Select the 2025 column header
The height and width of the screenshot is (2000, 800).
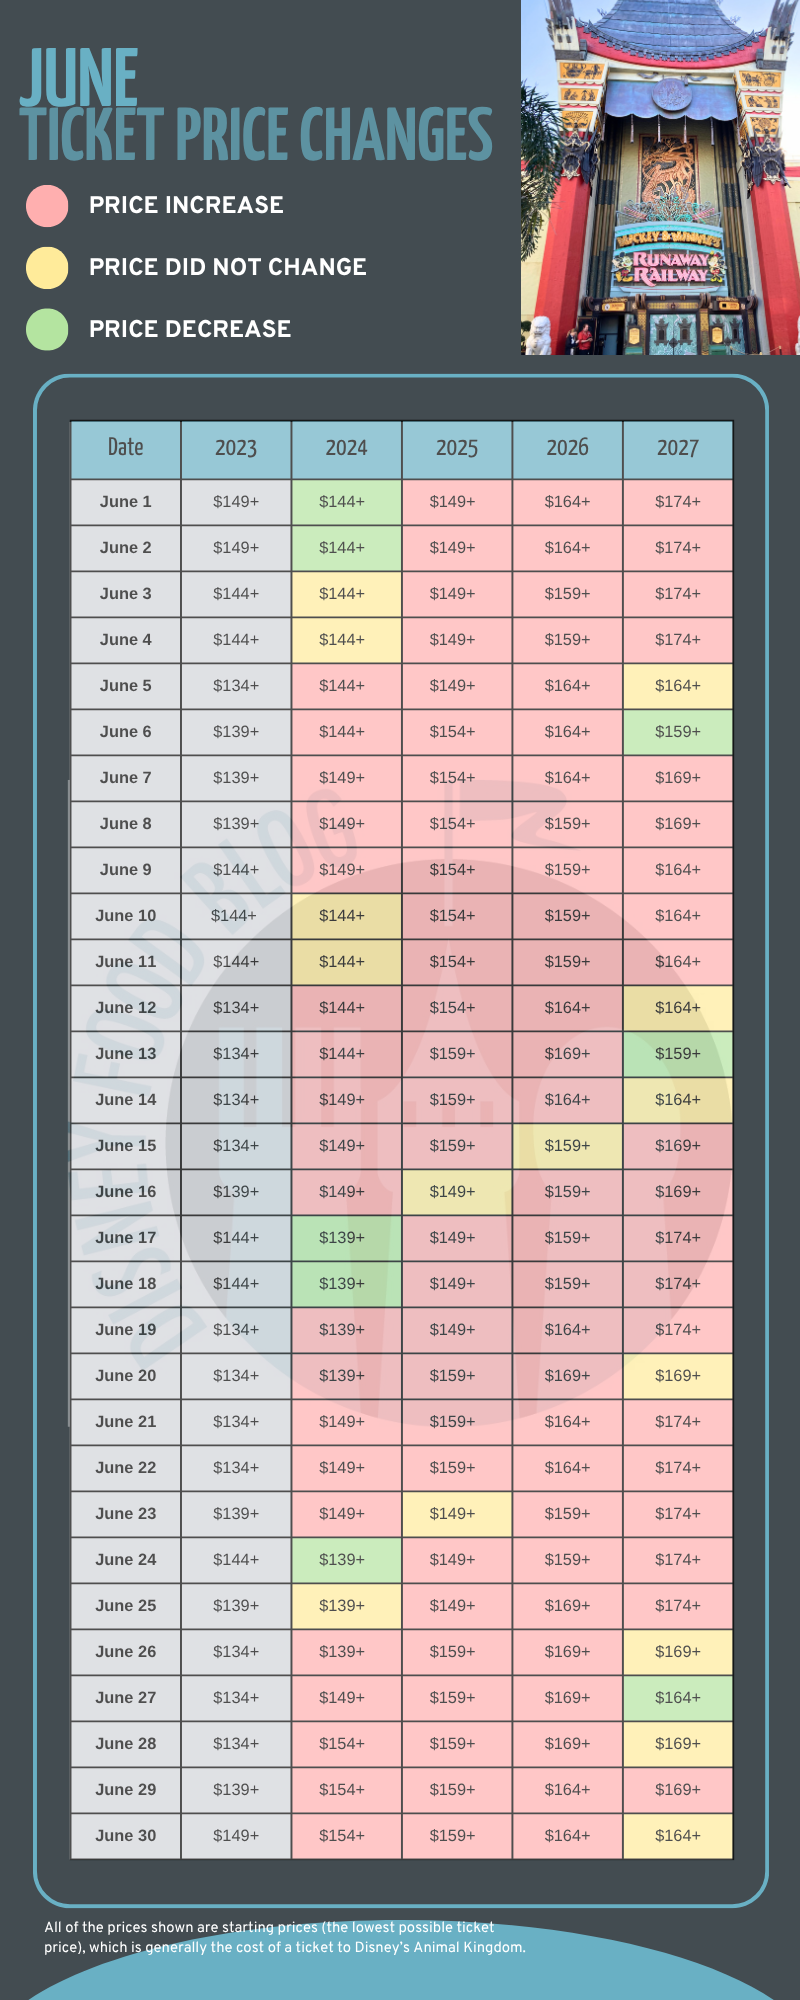pyautogui.click(x=457, y=449)
